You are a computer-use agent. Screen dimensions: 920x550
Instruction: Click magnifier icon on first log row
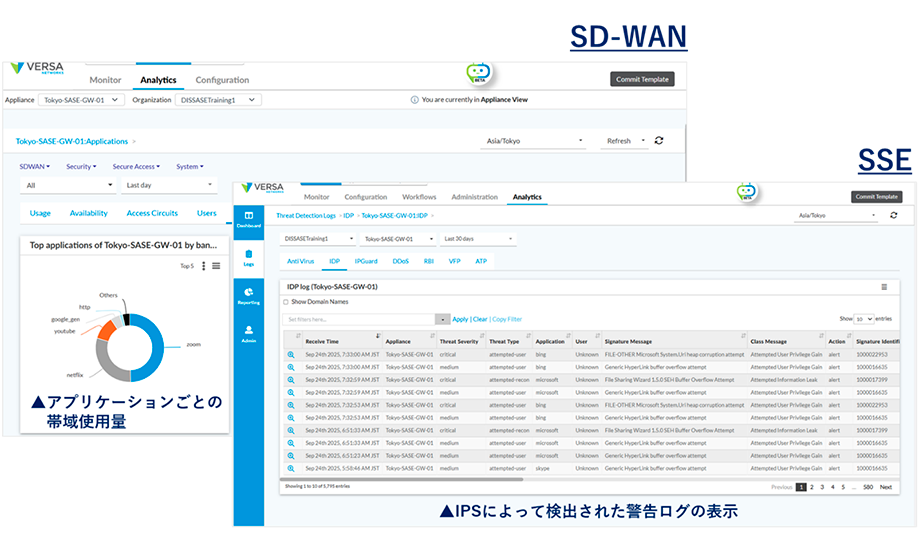click(291, 355)
